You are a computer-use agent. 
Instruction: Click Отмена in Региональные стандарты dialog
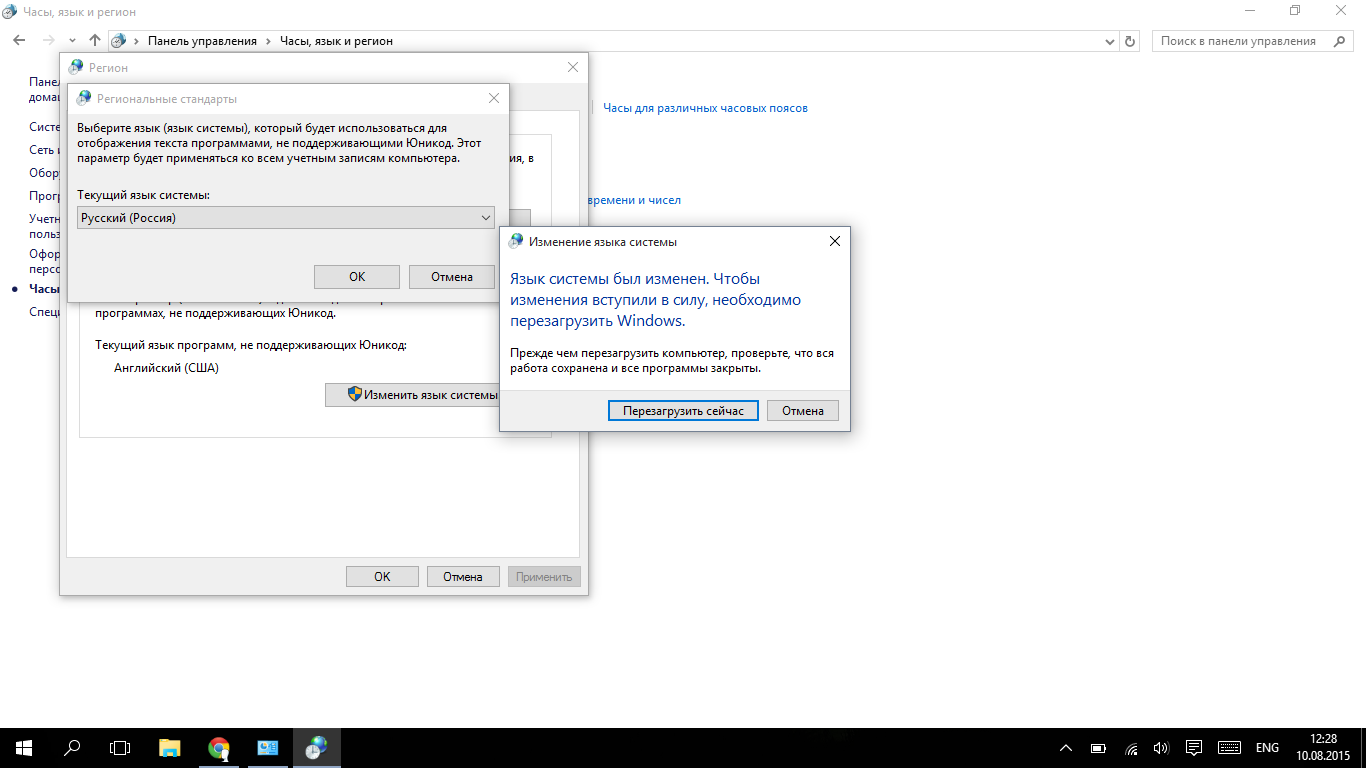pos(452,277)
